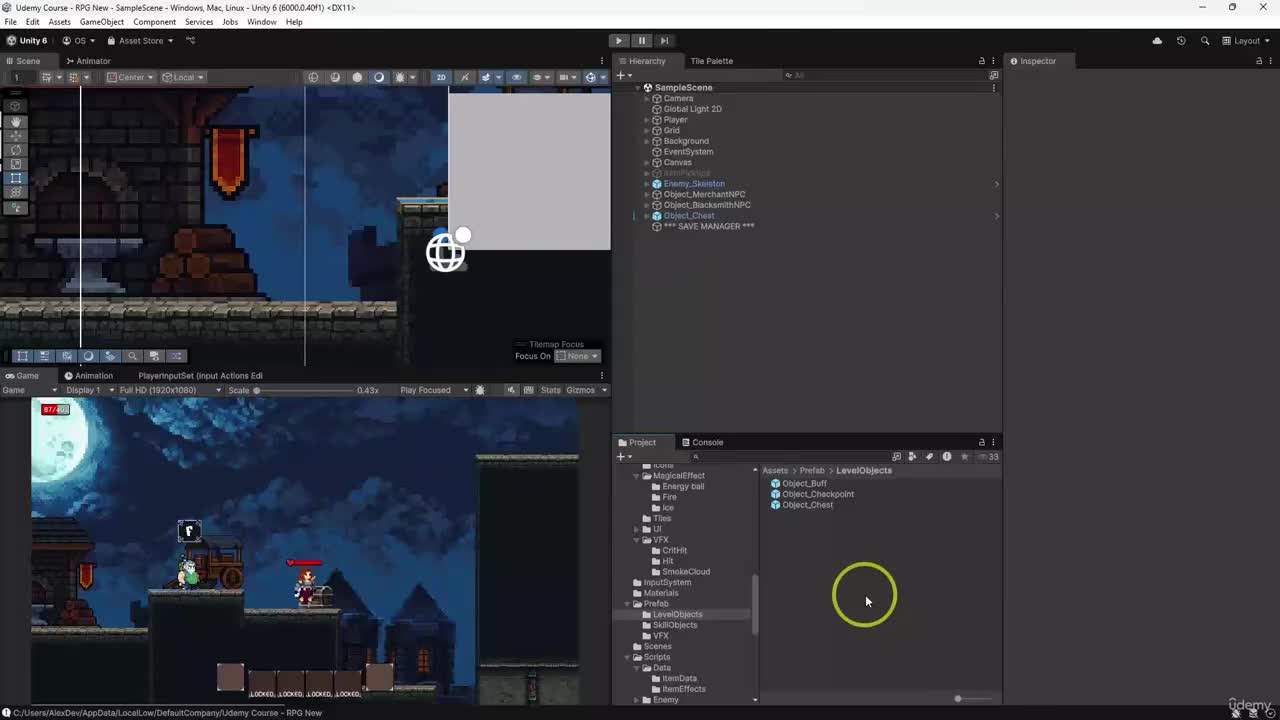This screenshot has width=1280, height=720.
Task: Click the Unity 6 button
Action: click(x=27, y=41)
